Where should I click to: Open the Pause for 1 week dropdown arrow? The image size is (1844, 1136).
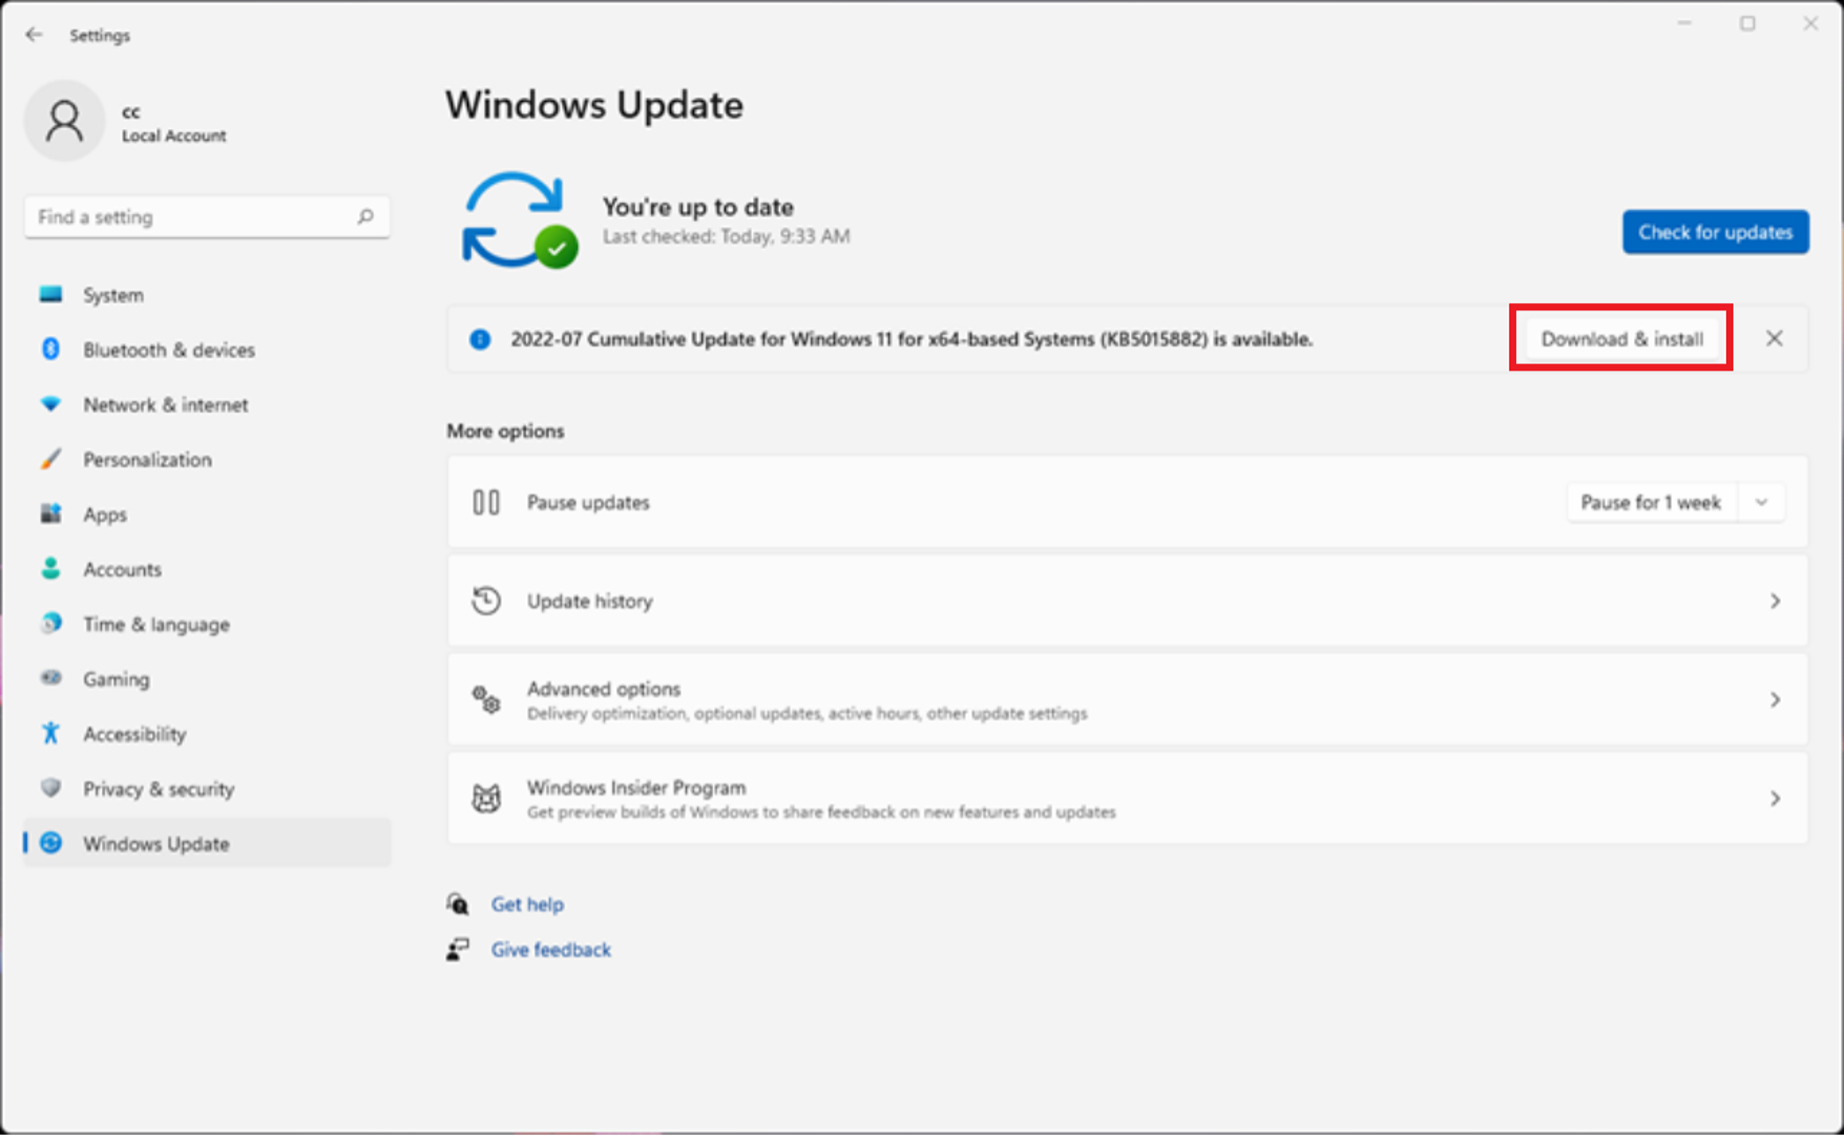point(1762,502)
